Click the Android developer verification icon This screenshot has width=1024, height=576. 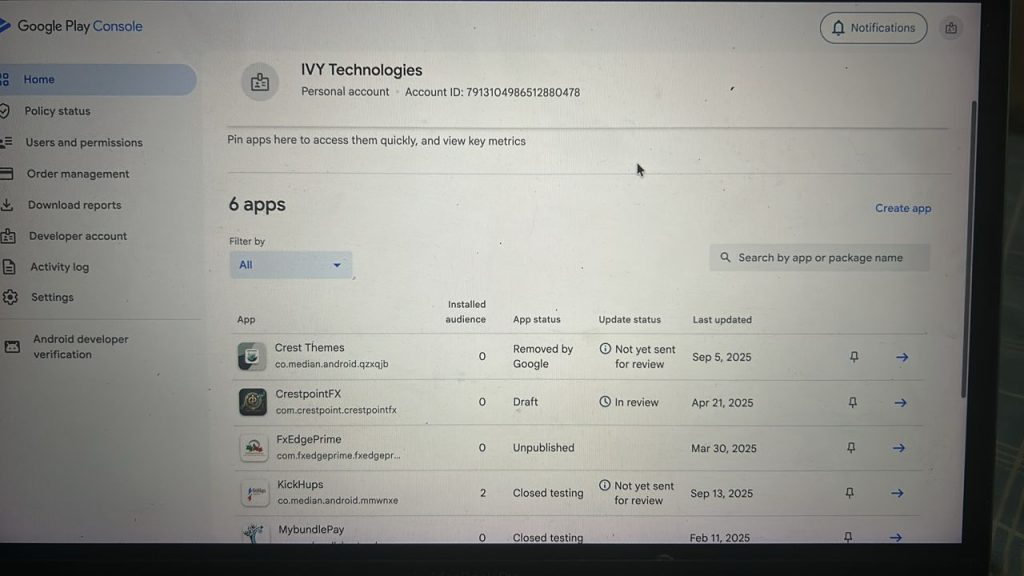[12, 347]
